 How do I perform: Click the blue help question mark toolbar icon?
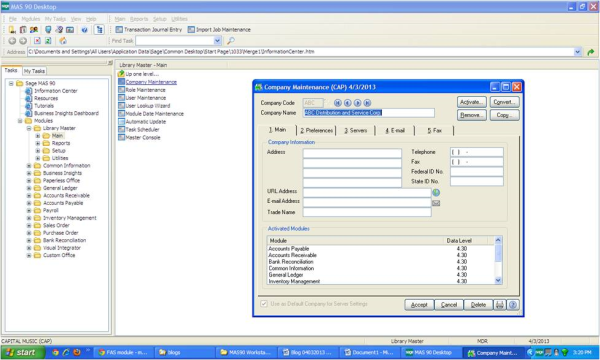coord(84,29)
